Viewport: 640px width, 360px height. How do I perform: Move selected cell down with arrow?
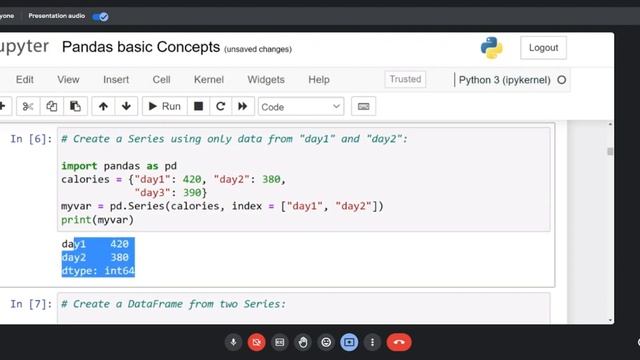point(126,107)
